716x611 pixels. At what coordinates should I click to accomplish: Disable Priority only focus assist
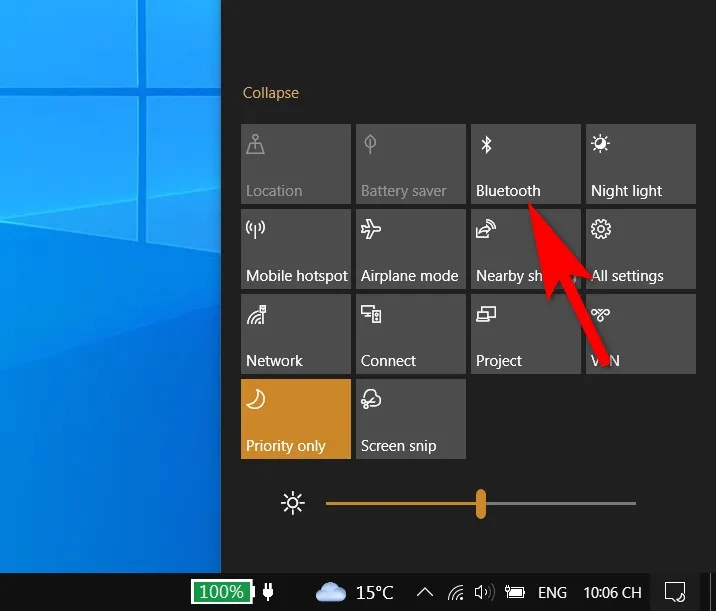296,418
